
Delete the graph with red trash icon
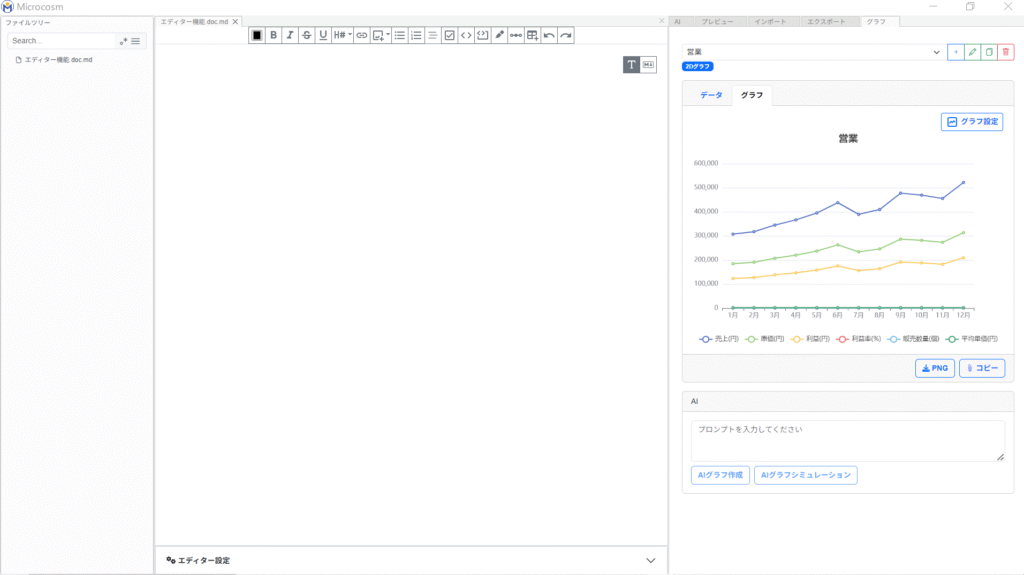pos(1005,52)
